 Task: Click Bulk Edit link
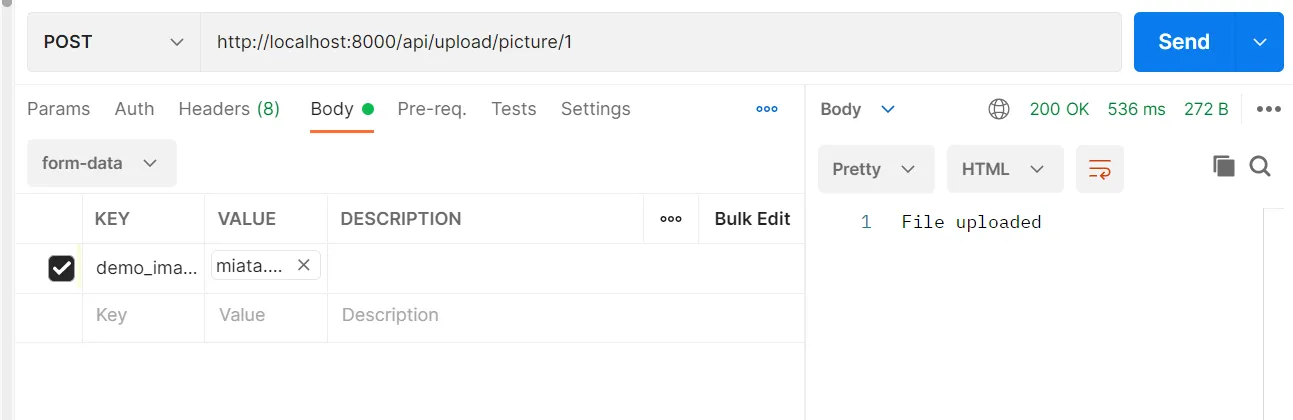click(x=752, y=219)
